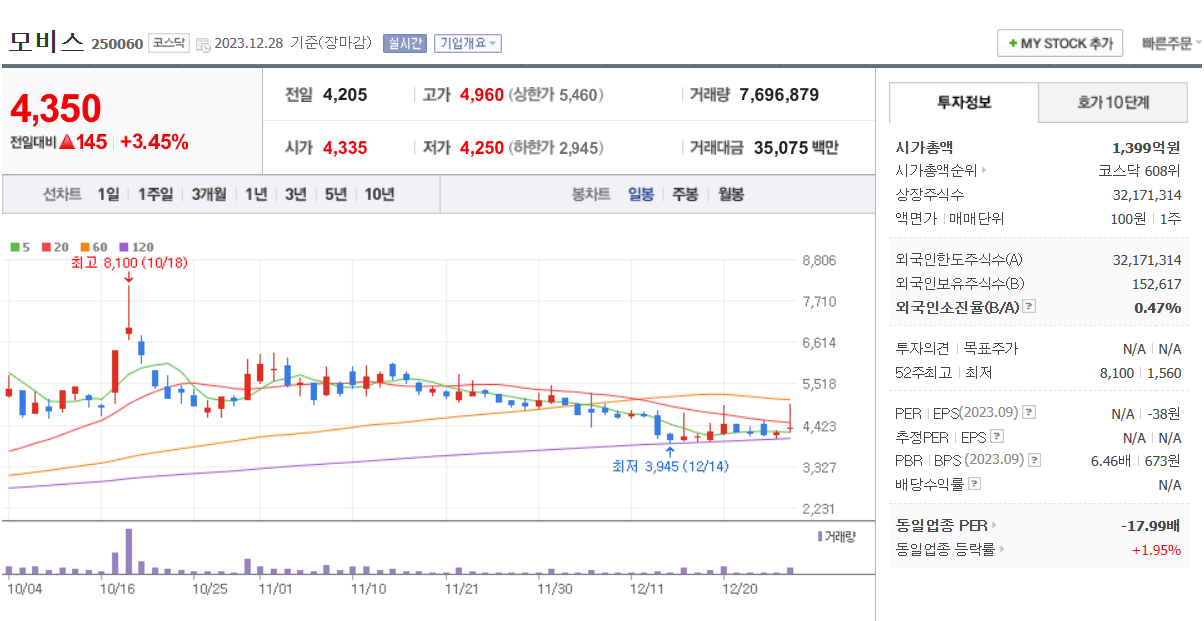Select 주봉 candlestick chart

click(685, 194)
